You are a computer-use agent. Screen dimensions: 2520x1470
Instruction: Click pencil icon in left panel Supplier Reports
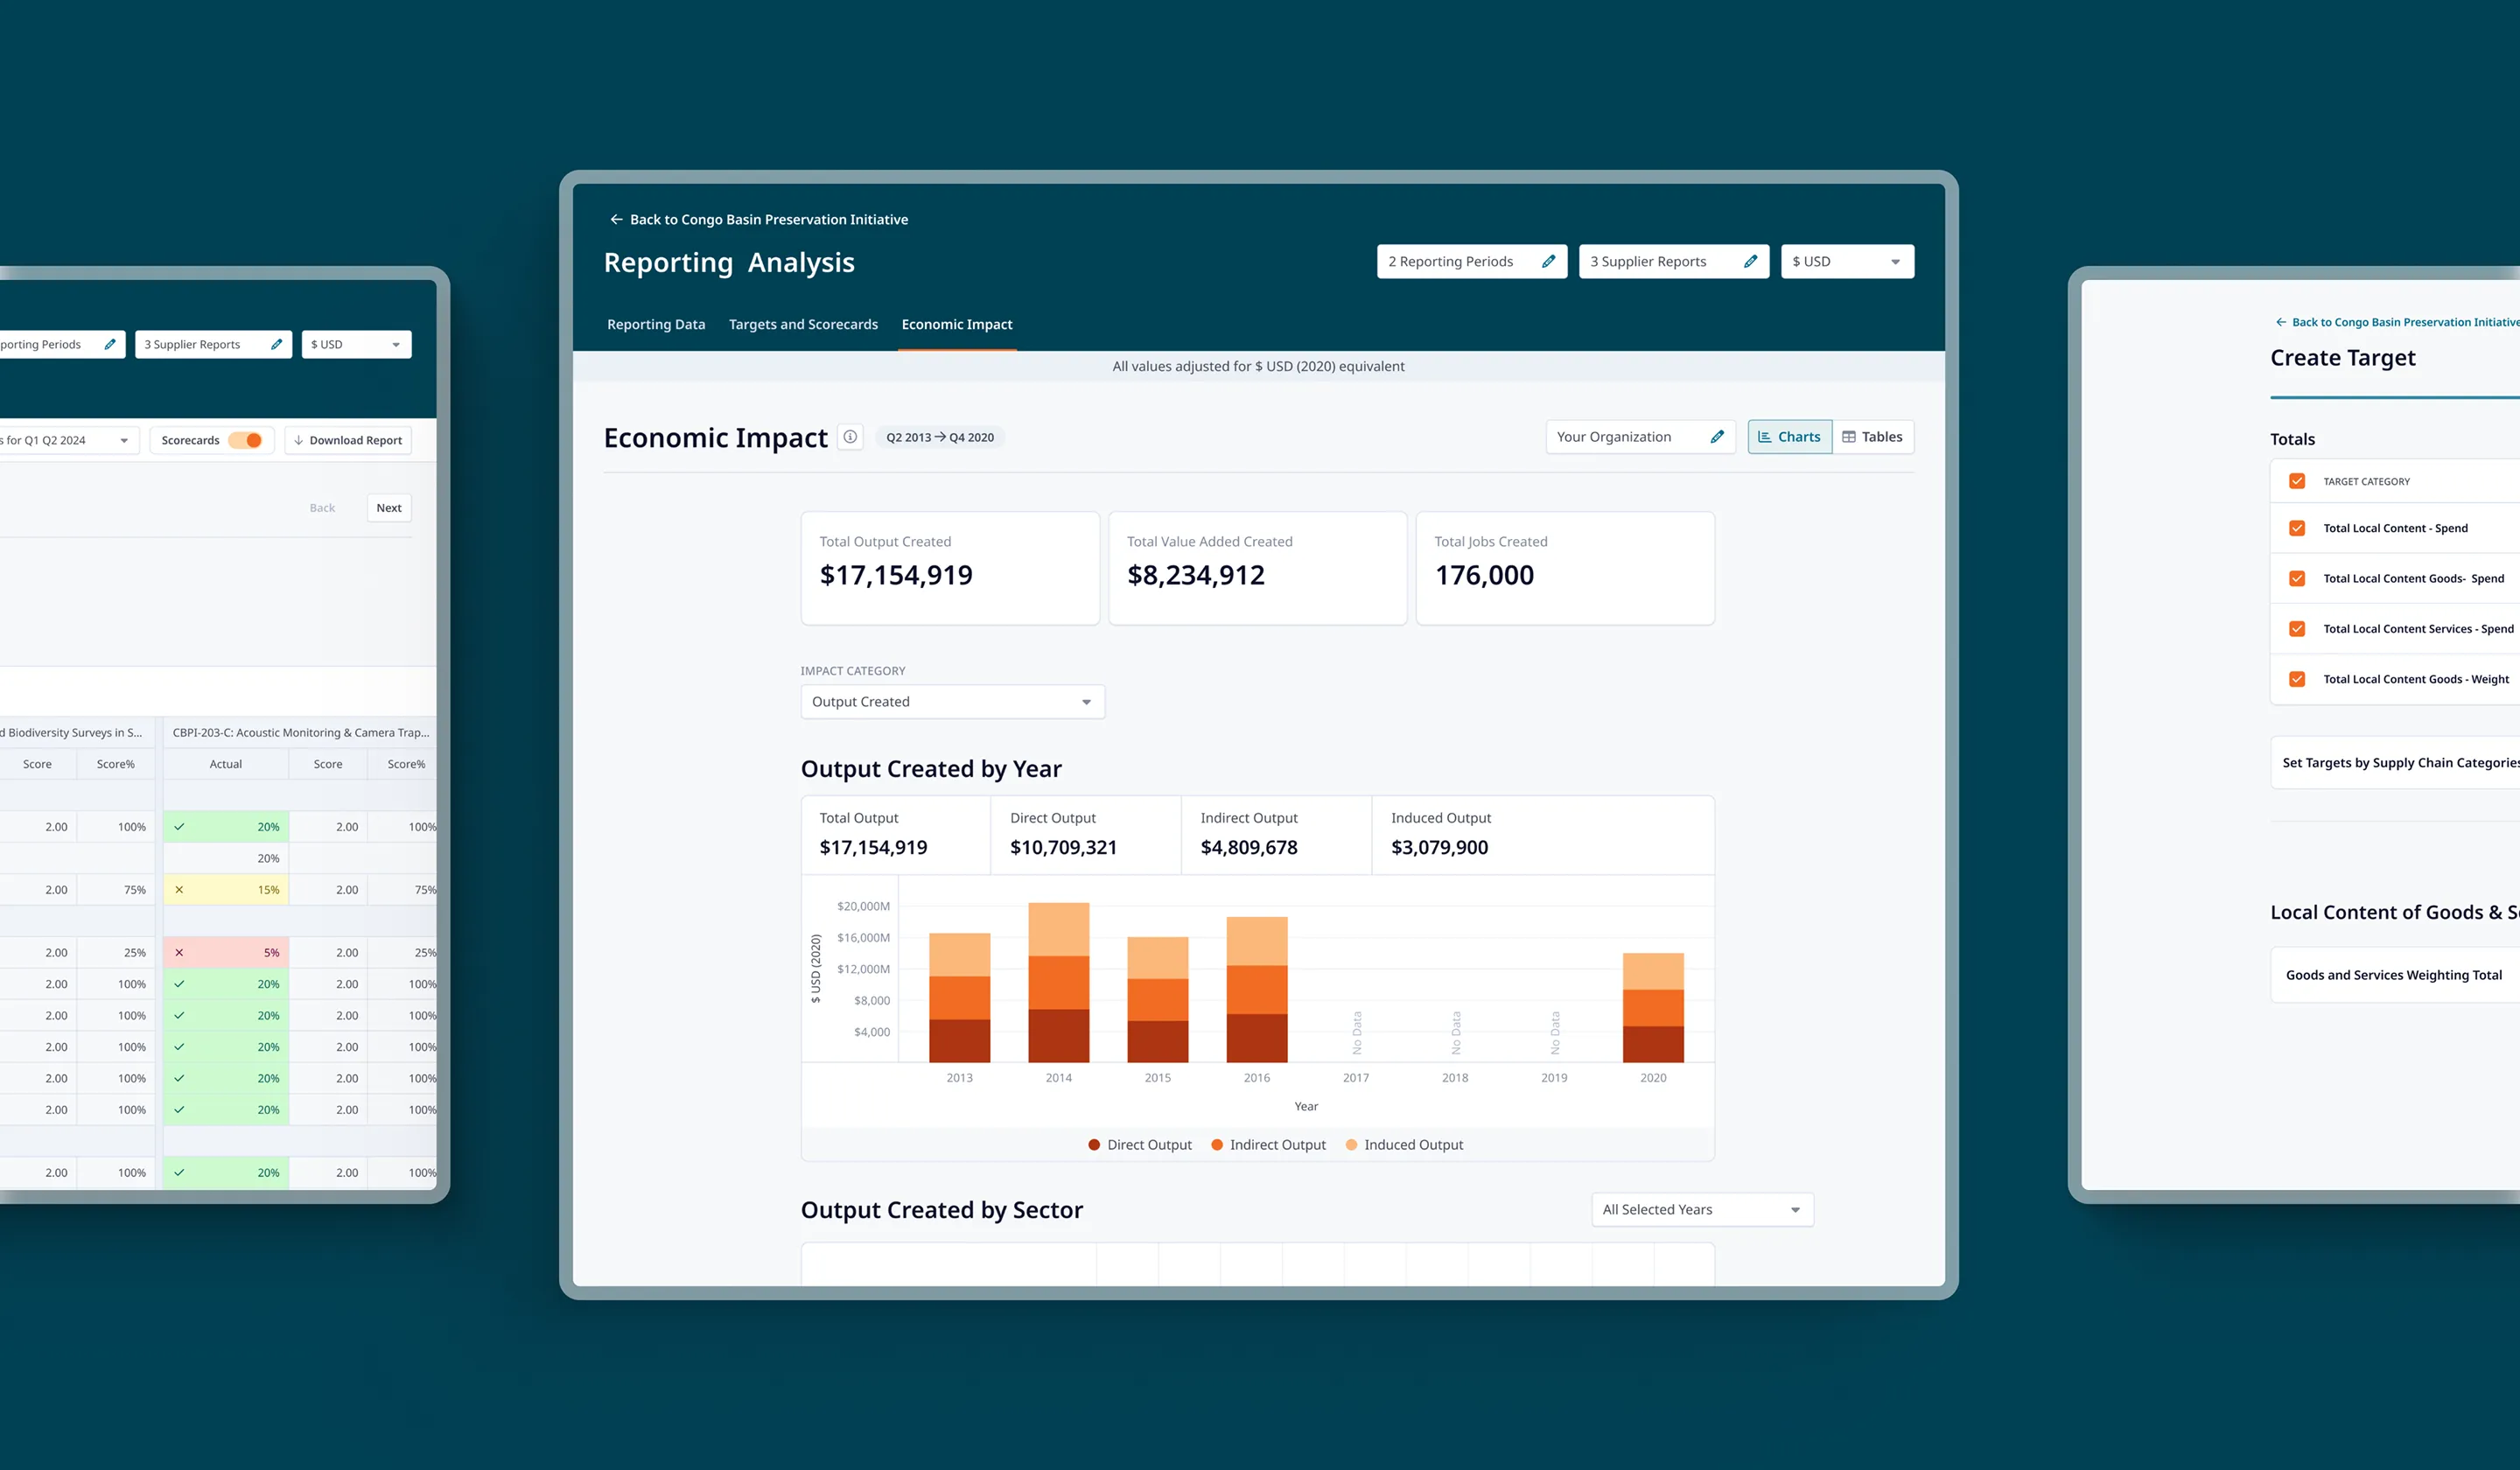[x=276, y=345]
